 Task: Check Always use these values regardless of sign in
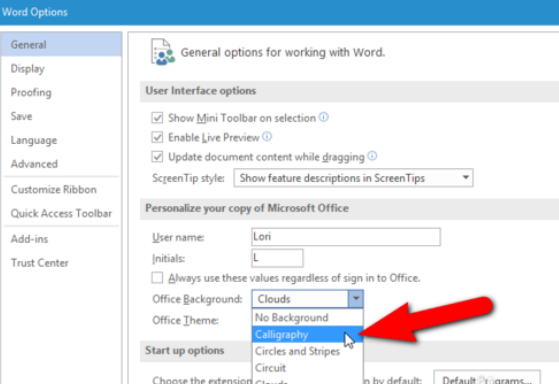pos(157,278)
